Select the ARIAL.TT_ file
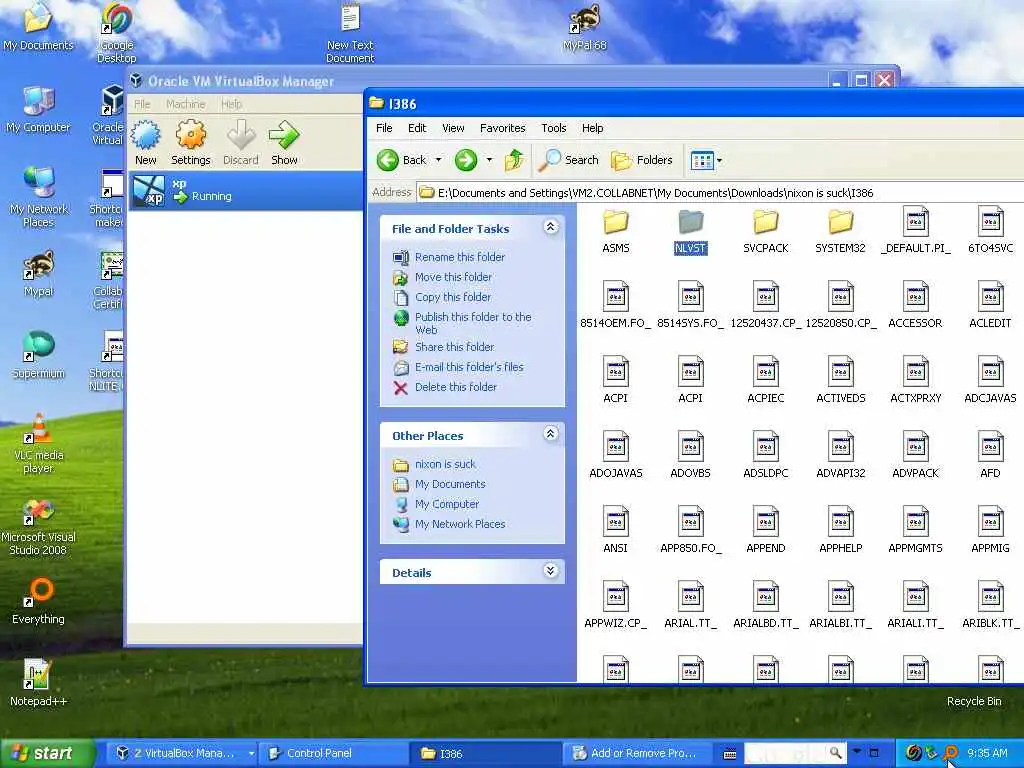 tap(690, 607)
